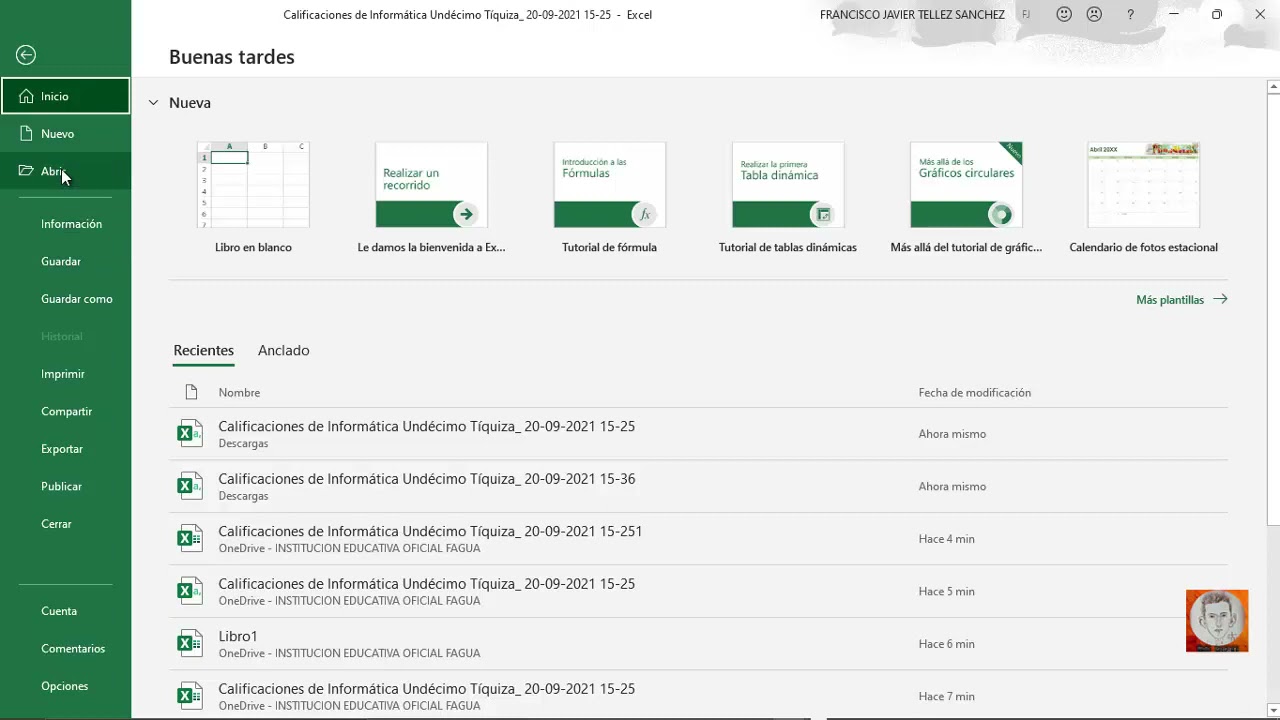This screenshot has height=720, width=1280.
Task: Open Realizar un recorrido template
Action: pos(431,197)
